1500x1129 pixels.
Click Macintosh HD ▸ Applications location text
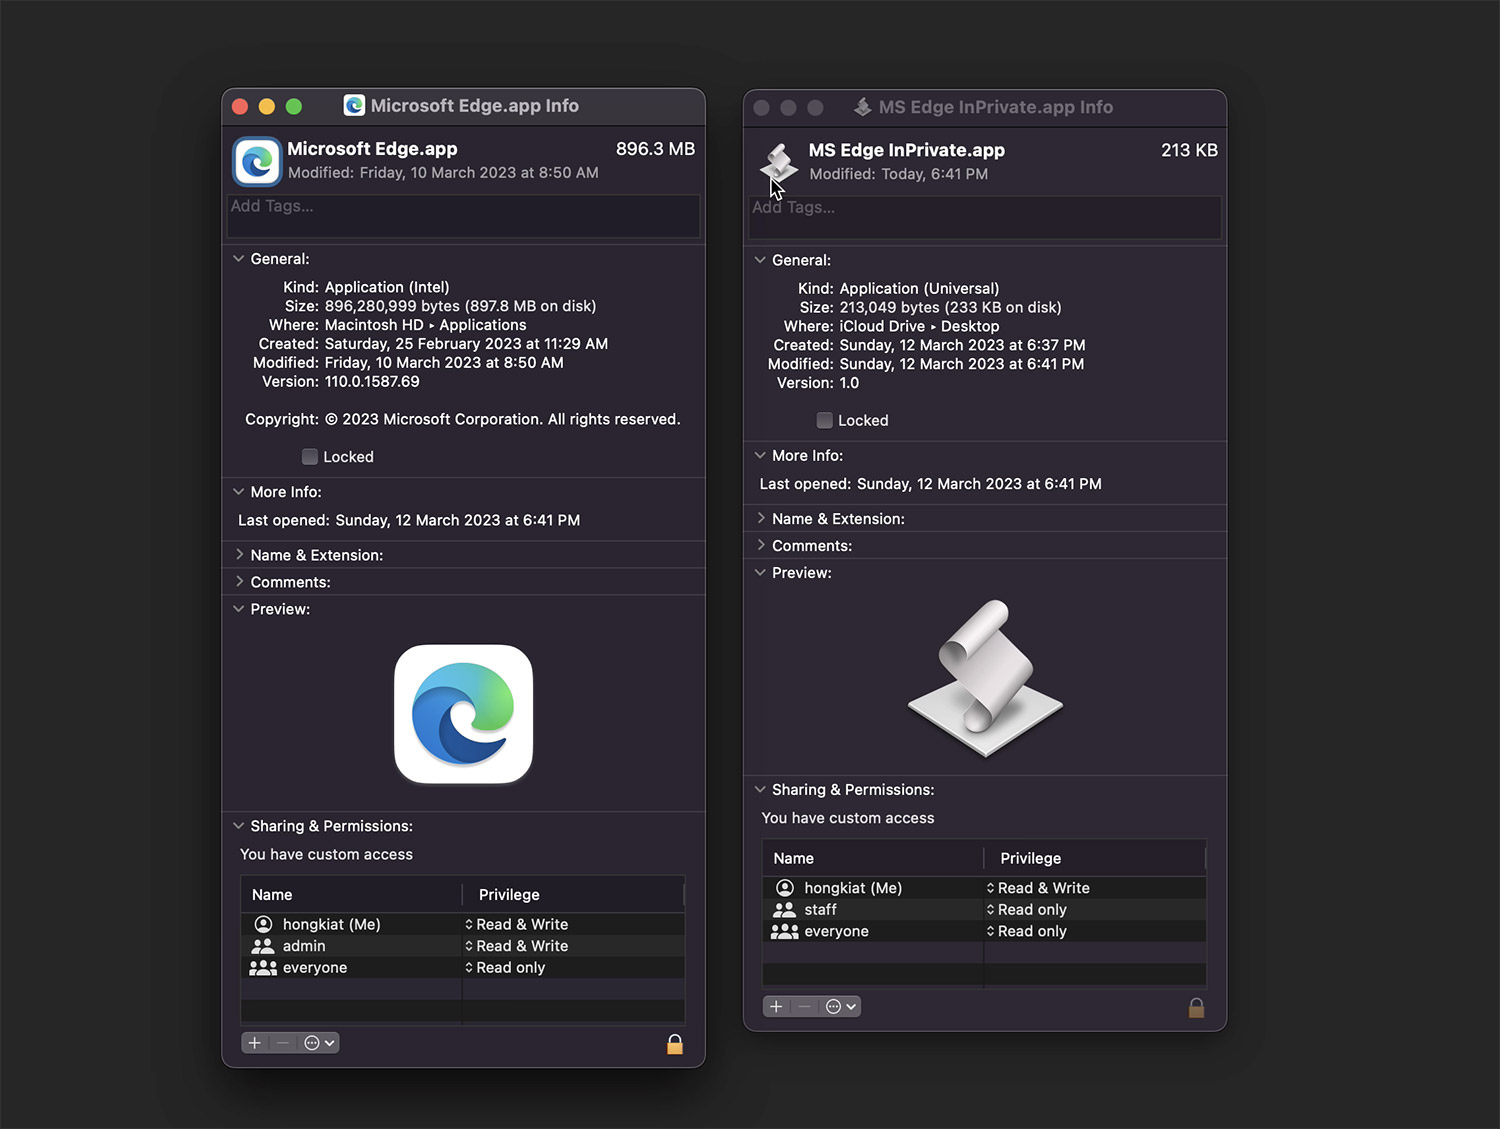point(425,325)
